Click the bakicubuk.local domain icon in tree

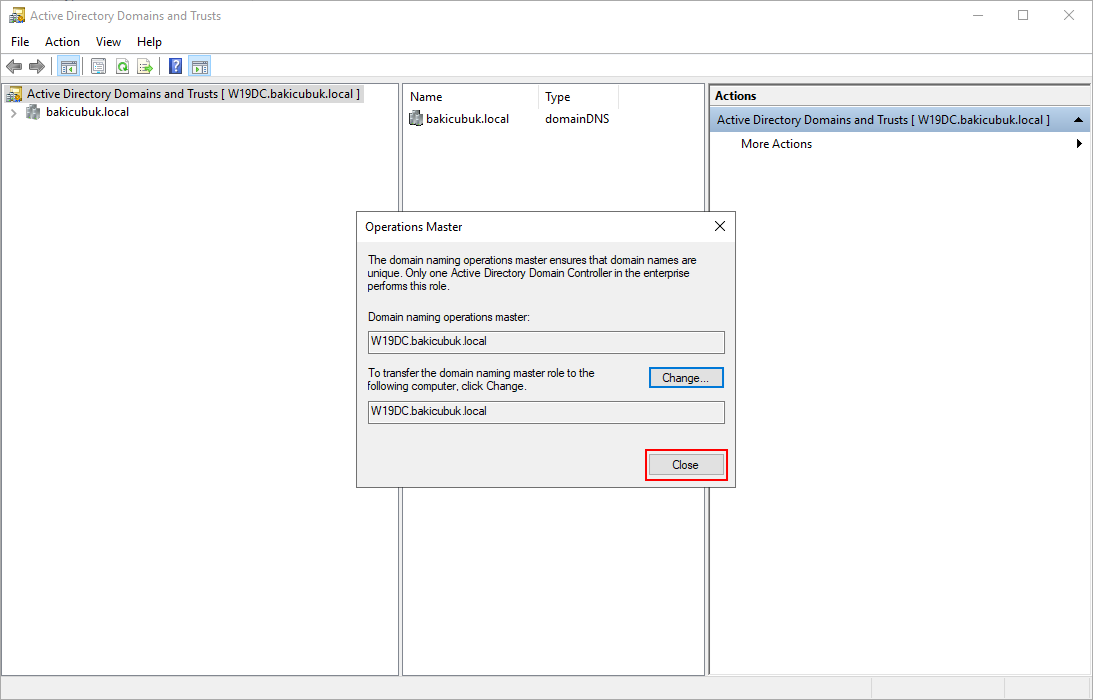pyautogui.click(x=33, y=112)
